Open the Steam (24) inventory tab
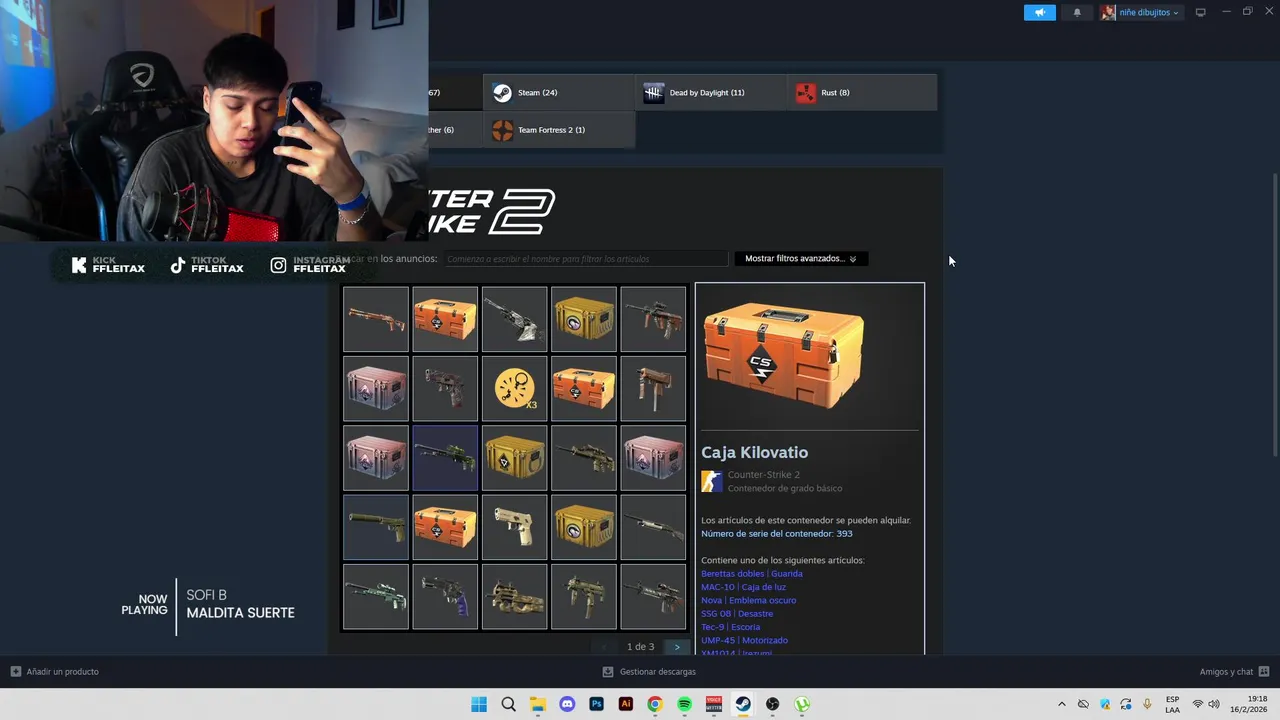This screenshot has height=720, width=1280. coord(559,92)
